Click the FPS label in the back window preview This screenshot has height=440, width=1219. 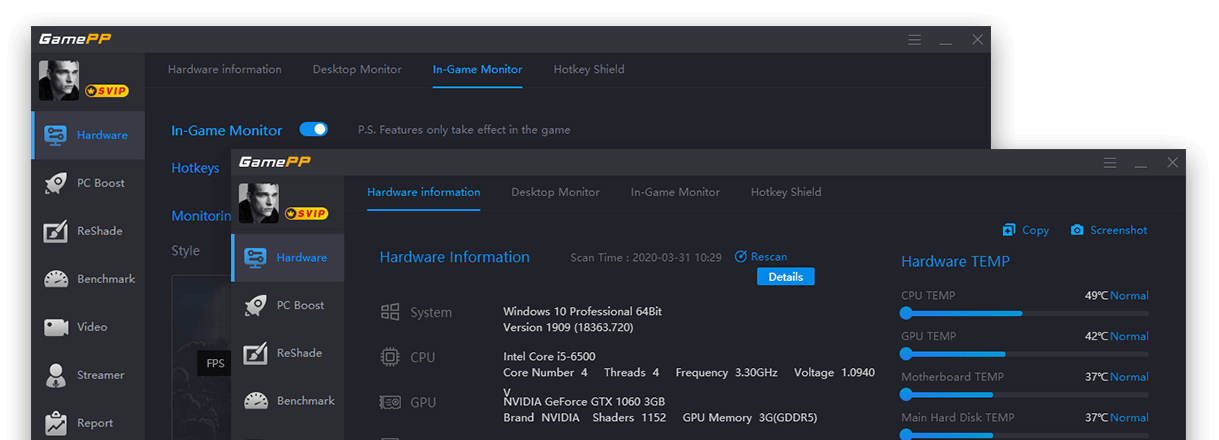coord(215,363)
